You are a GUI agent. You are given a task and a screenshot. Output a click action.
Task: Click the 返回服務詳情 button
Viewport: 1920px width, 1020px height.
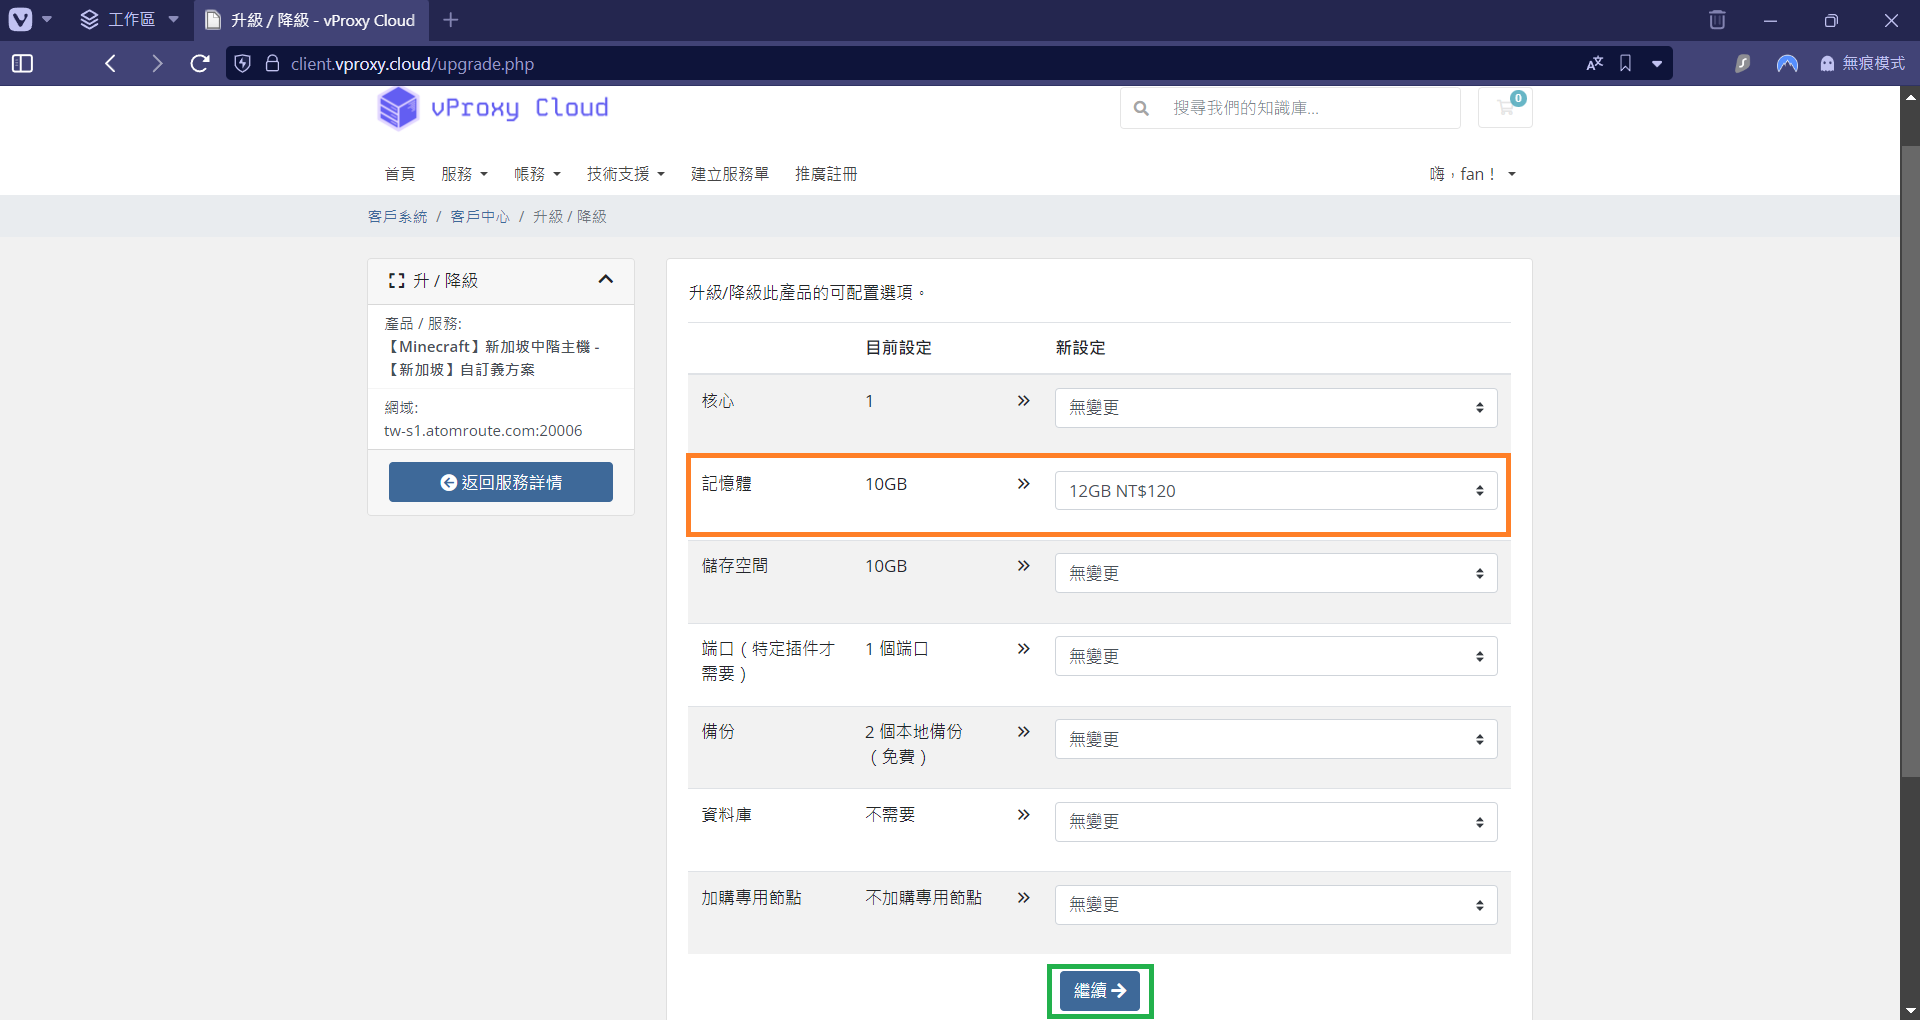pos(501,482)
